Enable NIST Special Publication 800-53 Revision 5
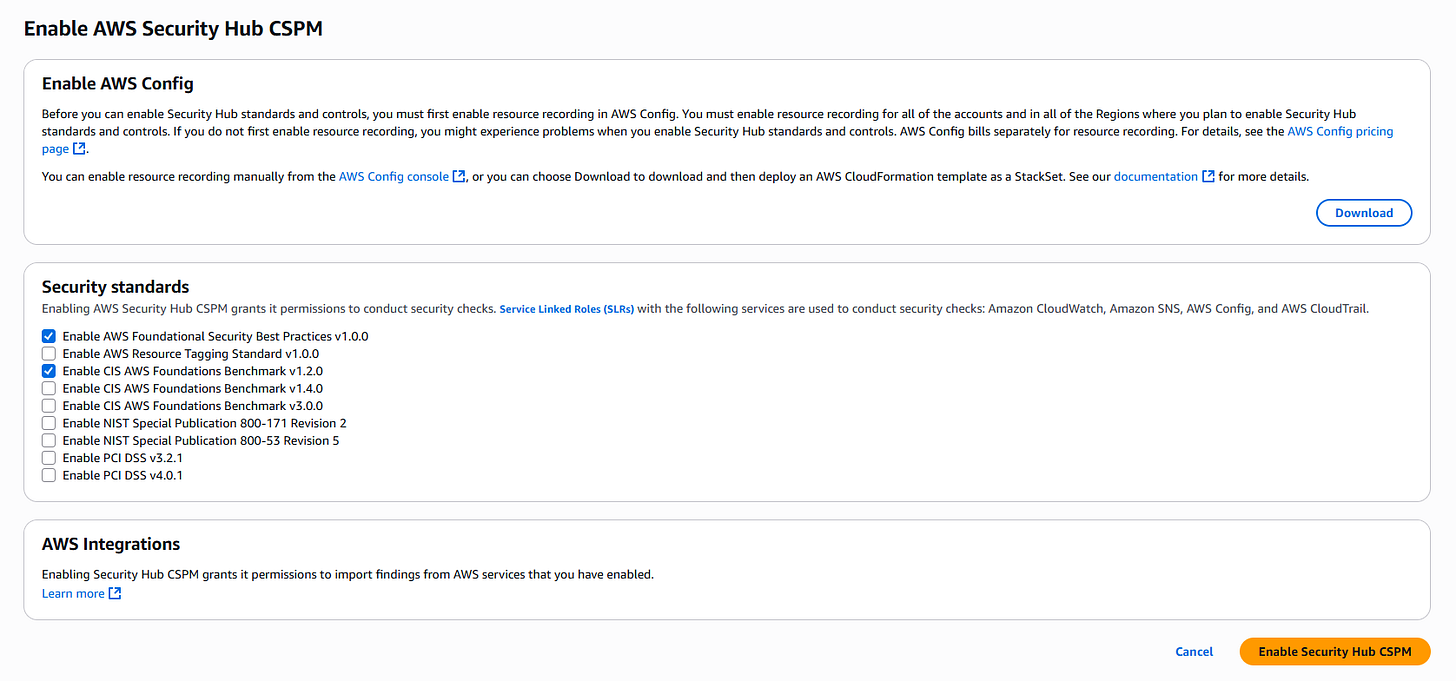Image resolution: width=1456 pixels, height=681 pixels. click(49, 440)
